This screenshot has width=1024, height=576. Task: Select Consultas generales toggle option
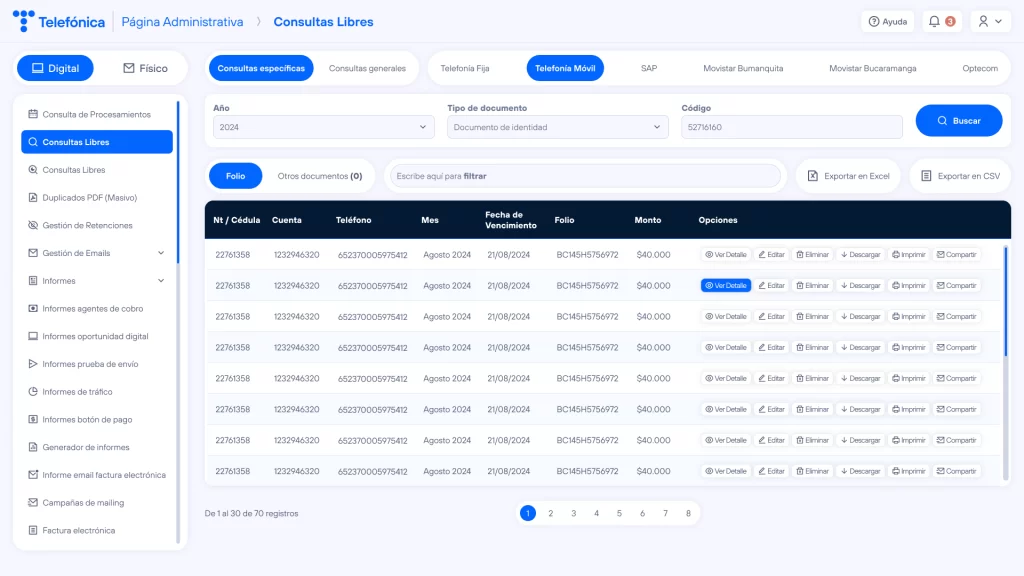tap(367, 68)
